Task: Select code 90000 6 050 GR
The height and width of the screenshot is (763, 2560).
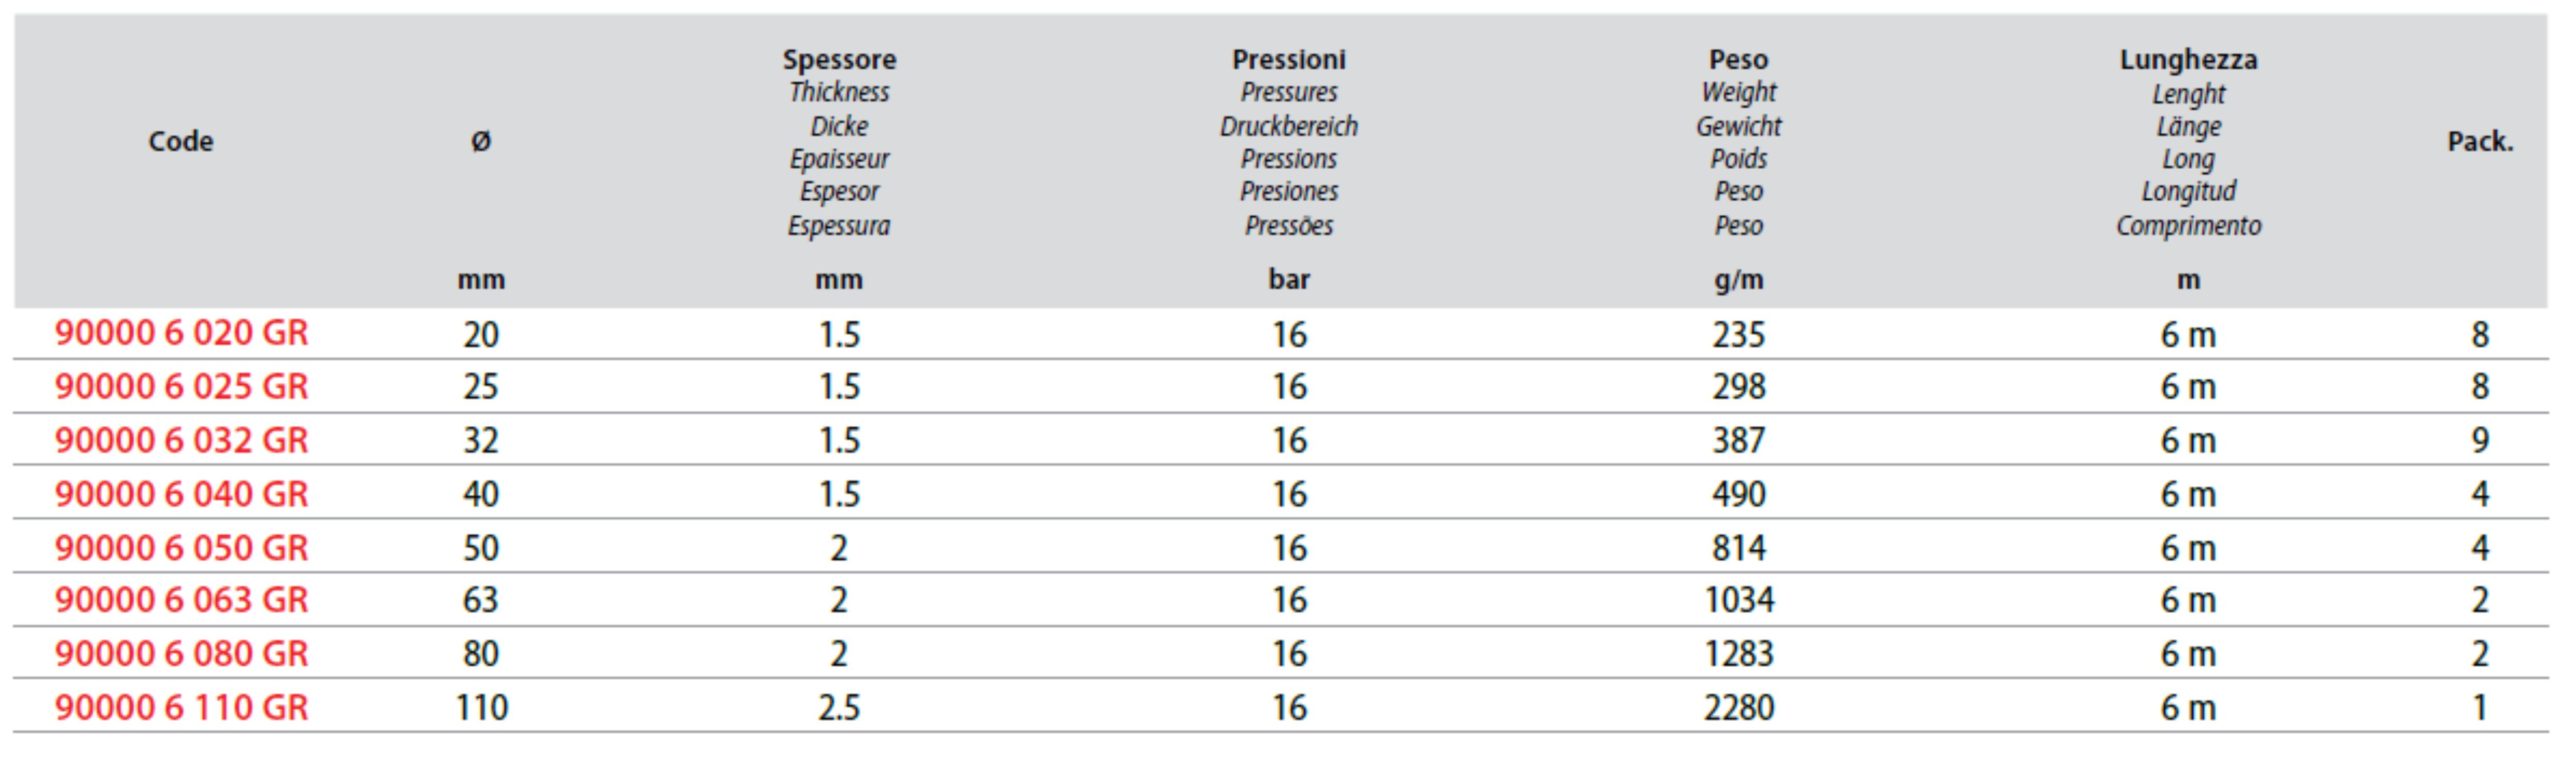Action: coord(181,547)
